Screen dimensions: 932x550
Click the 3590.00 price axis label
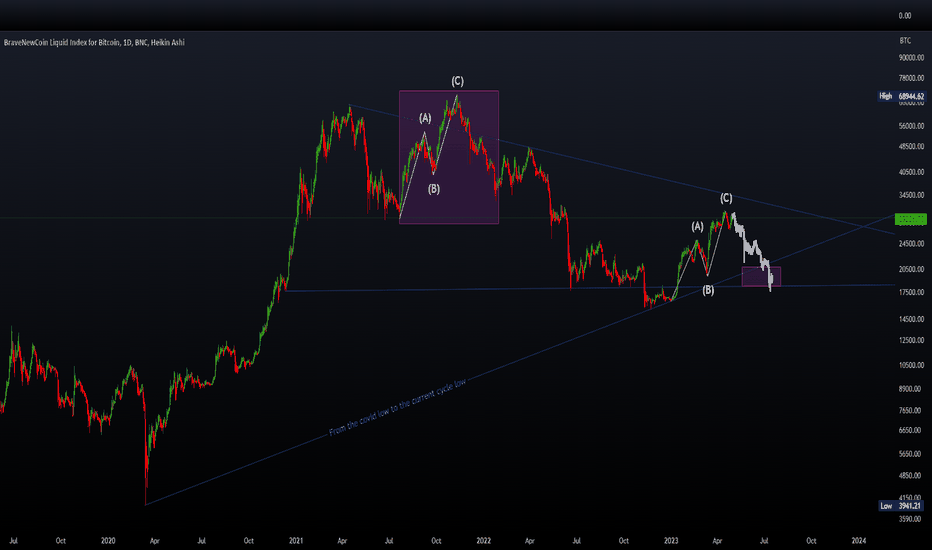(x=912, y=519)
